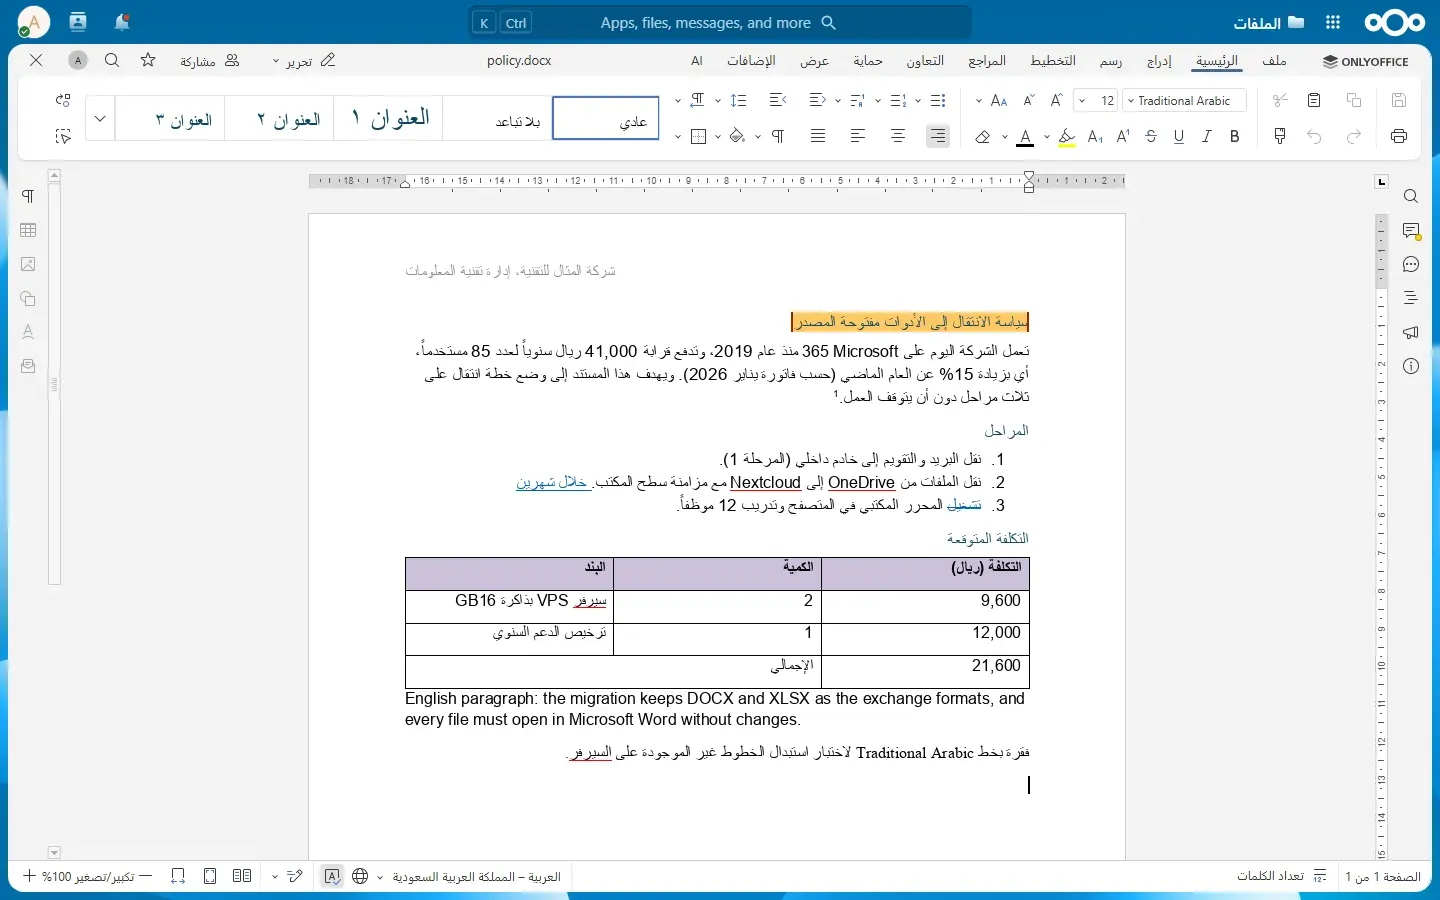Image resolution: width=1440 pixels, height=900 pixels.
Task: Switch to the التخطيط tab
Action: point(1053,61)
